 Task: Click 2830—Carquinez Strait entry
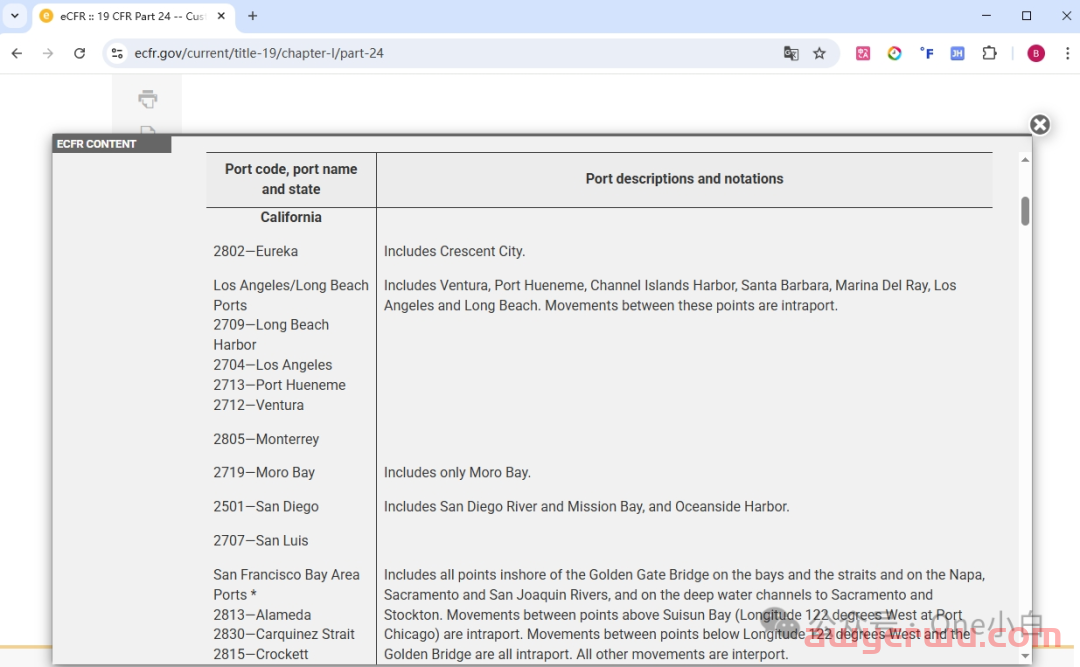click(x=284, y=634)
